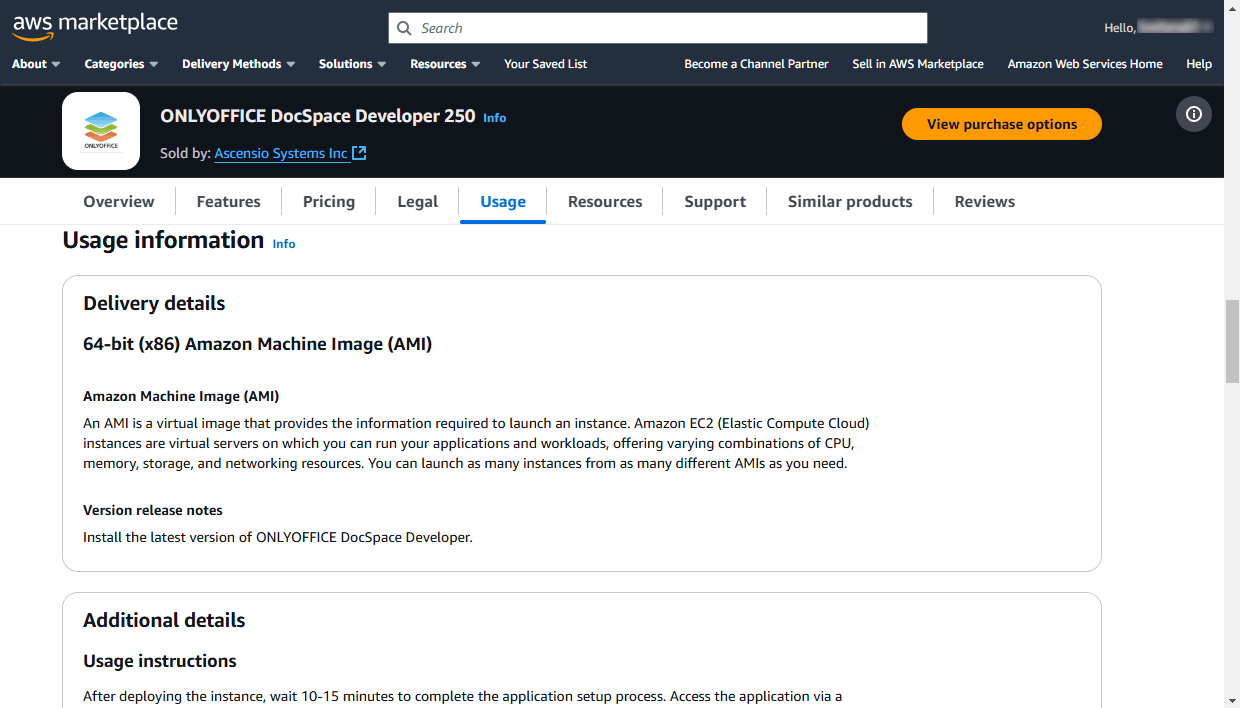
Task: Click Info beside Usage information heading
Action: pyautogui.click(x=284, y=244)
